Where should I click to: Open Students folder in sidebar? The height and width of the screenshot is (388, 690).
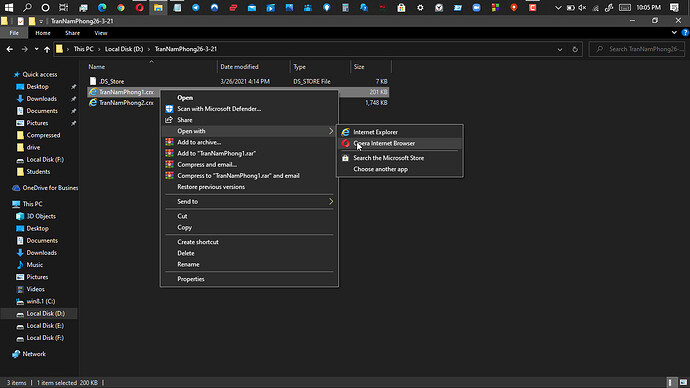38,172
